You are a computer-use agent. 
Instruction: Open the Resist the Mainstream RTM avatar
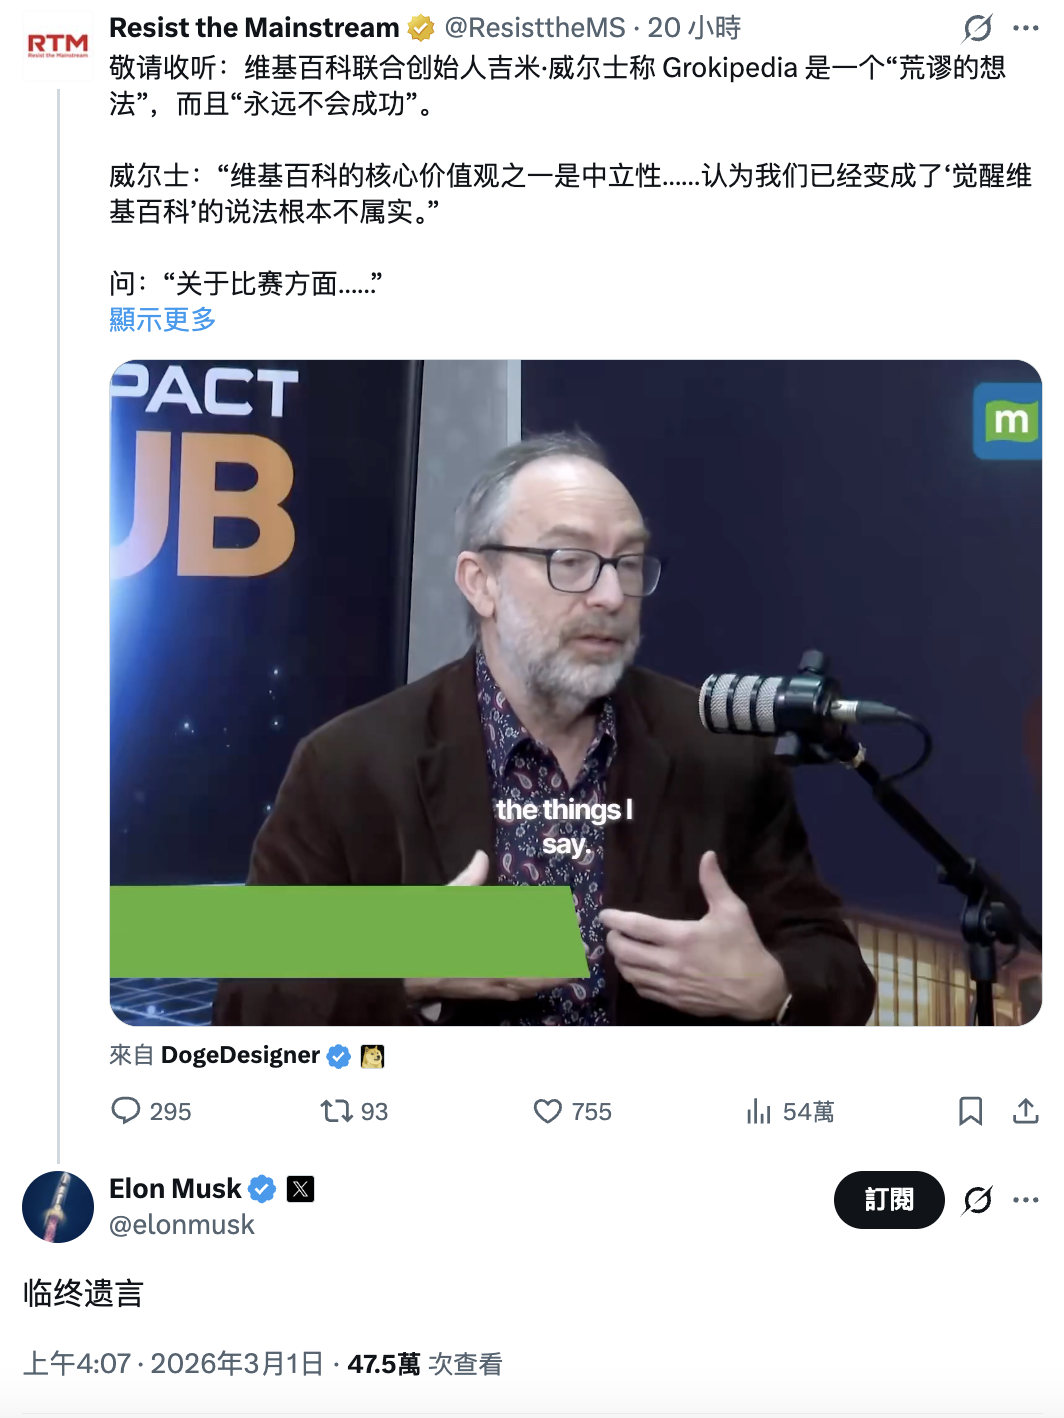tap(58, 45)
